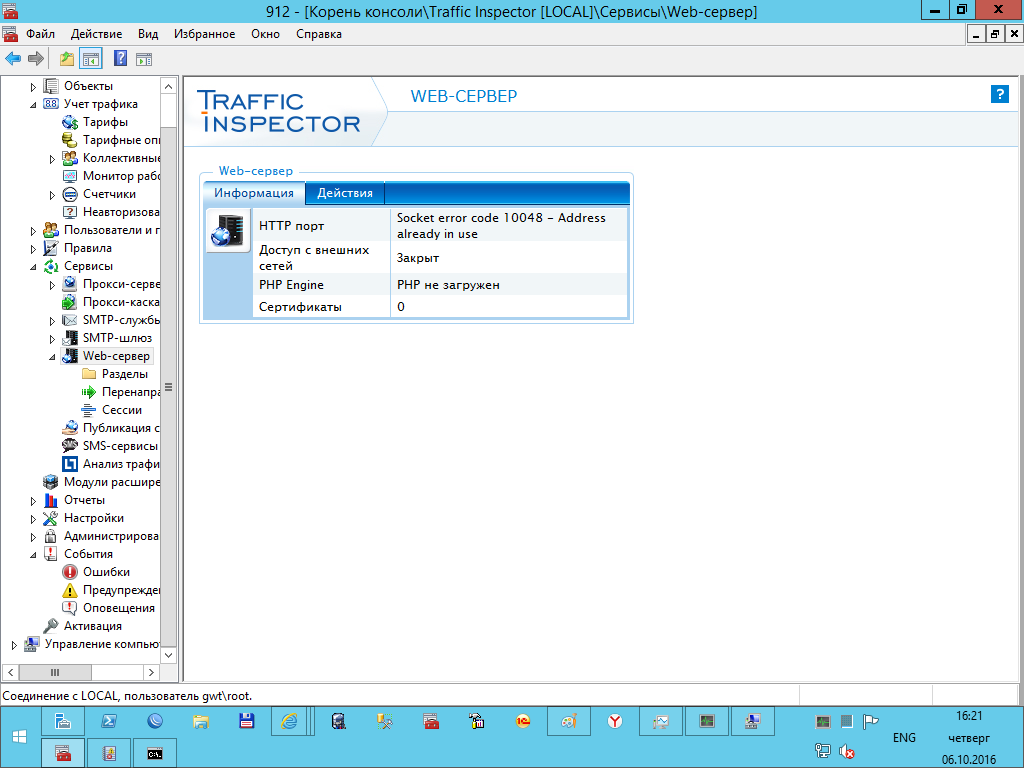The height and width of the screenshot is (768, 1024).
Task: Click the forward arrow toolbar icon
Action: click(36, 59)
